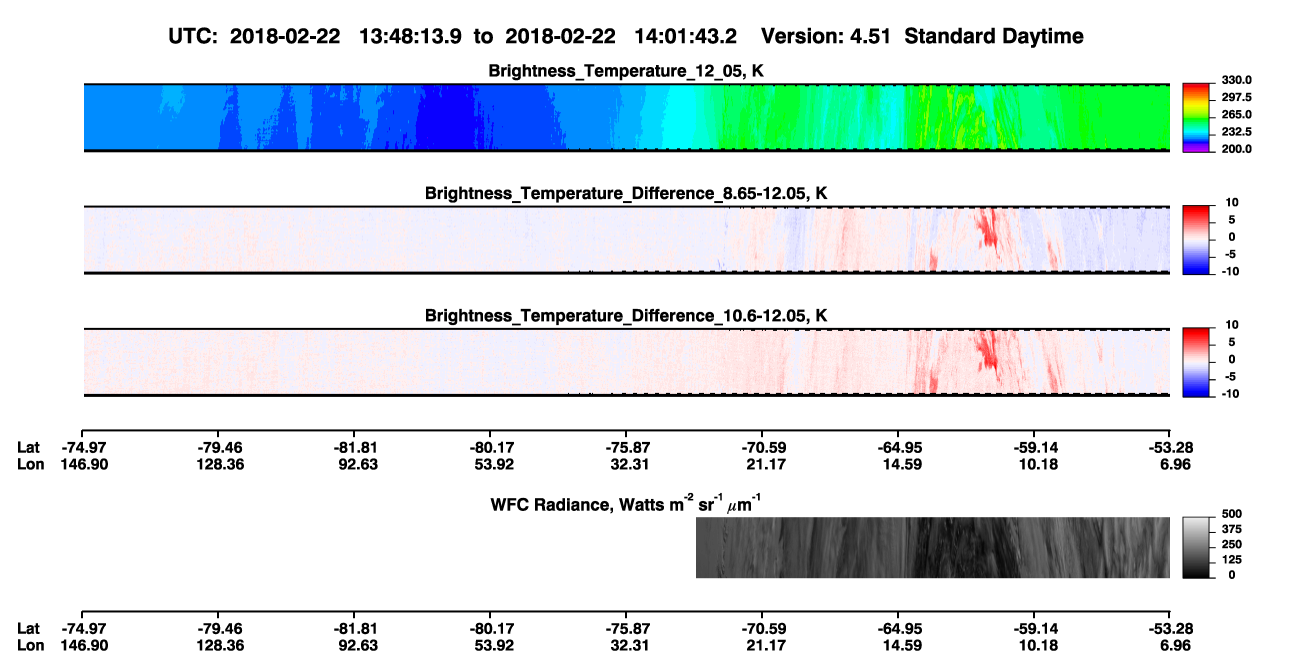Select the 10.6-12.05 difference image strip
Viewport: 1300px width, 667px height.
pyautogui.click(x=627, y=362)
